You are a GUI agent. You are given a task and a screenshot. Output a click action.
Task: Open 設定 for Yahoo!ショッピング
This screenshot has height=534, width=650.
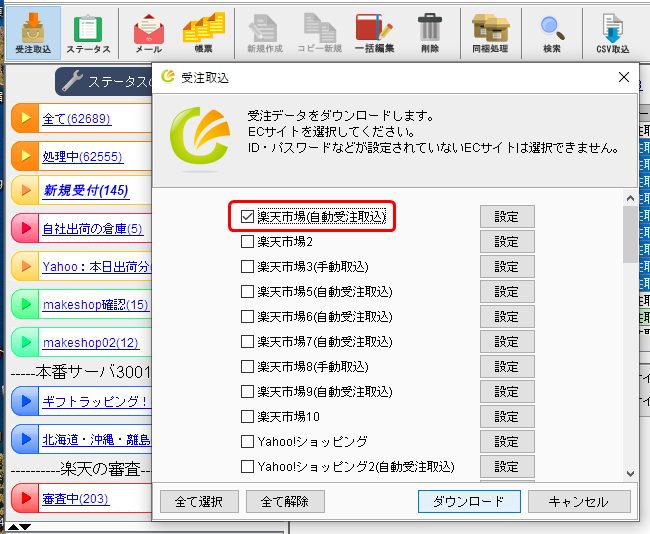point(507,442)
